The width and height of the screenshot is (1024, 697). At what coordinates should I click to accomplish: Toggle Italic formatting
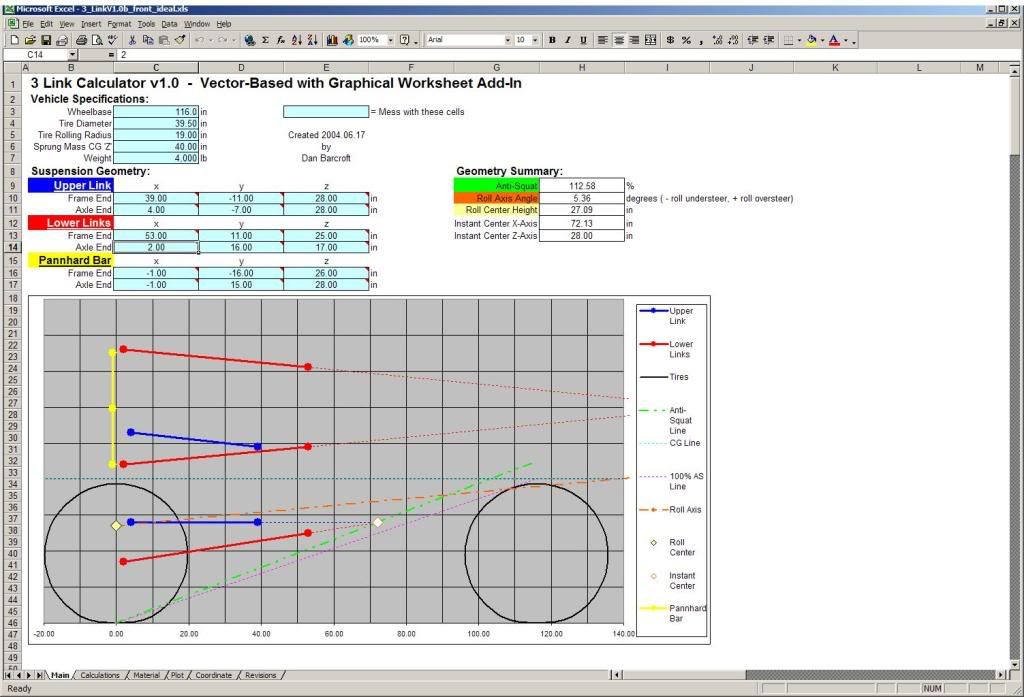(568, 40)
